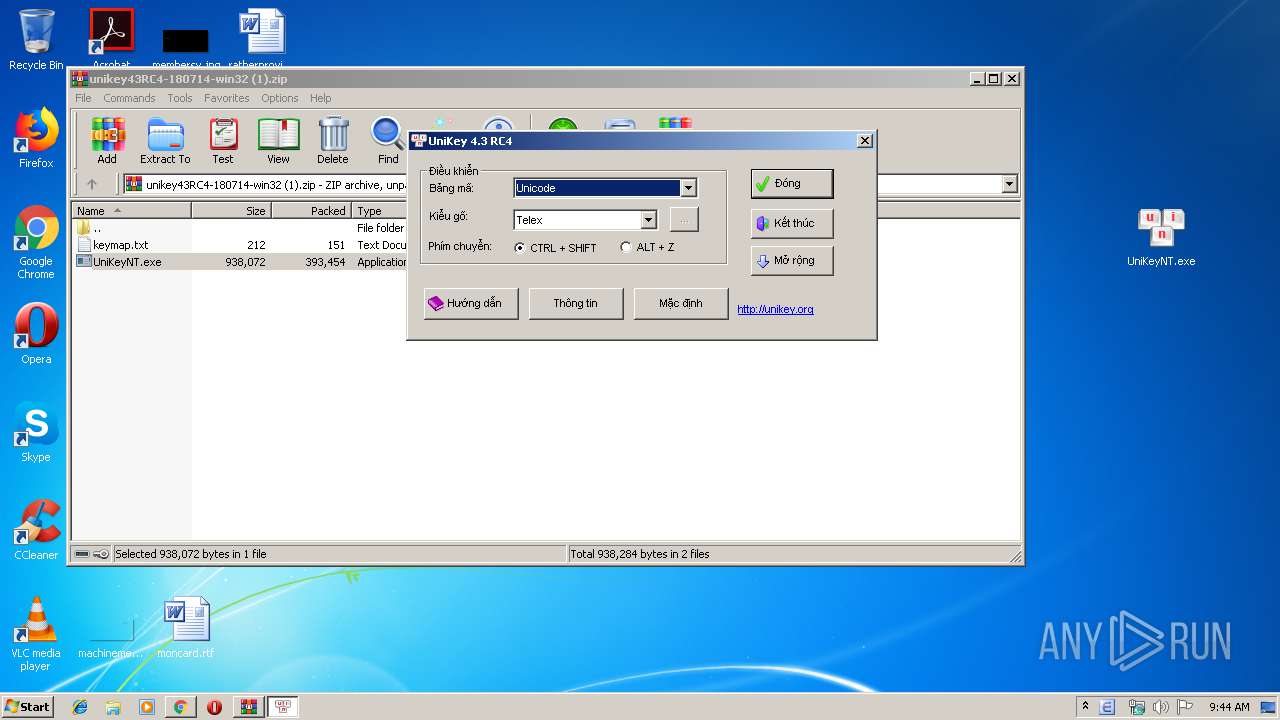
Task: Open the http://unikey.org link
Action: coord(775,310)
